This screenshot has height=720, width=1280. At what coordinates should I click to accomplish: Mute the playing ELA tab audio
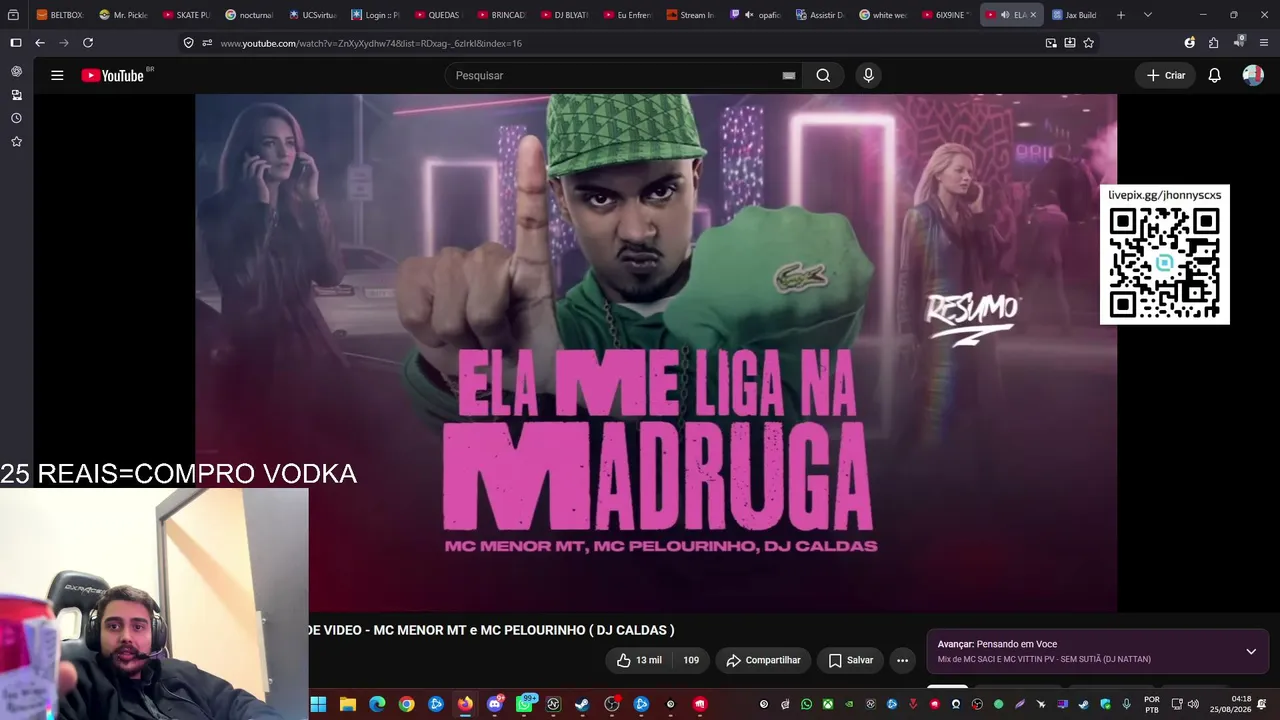point(1005,15)
